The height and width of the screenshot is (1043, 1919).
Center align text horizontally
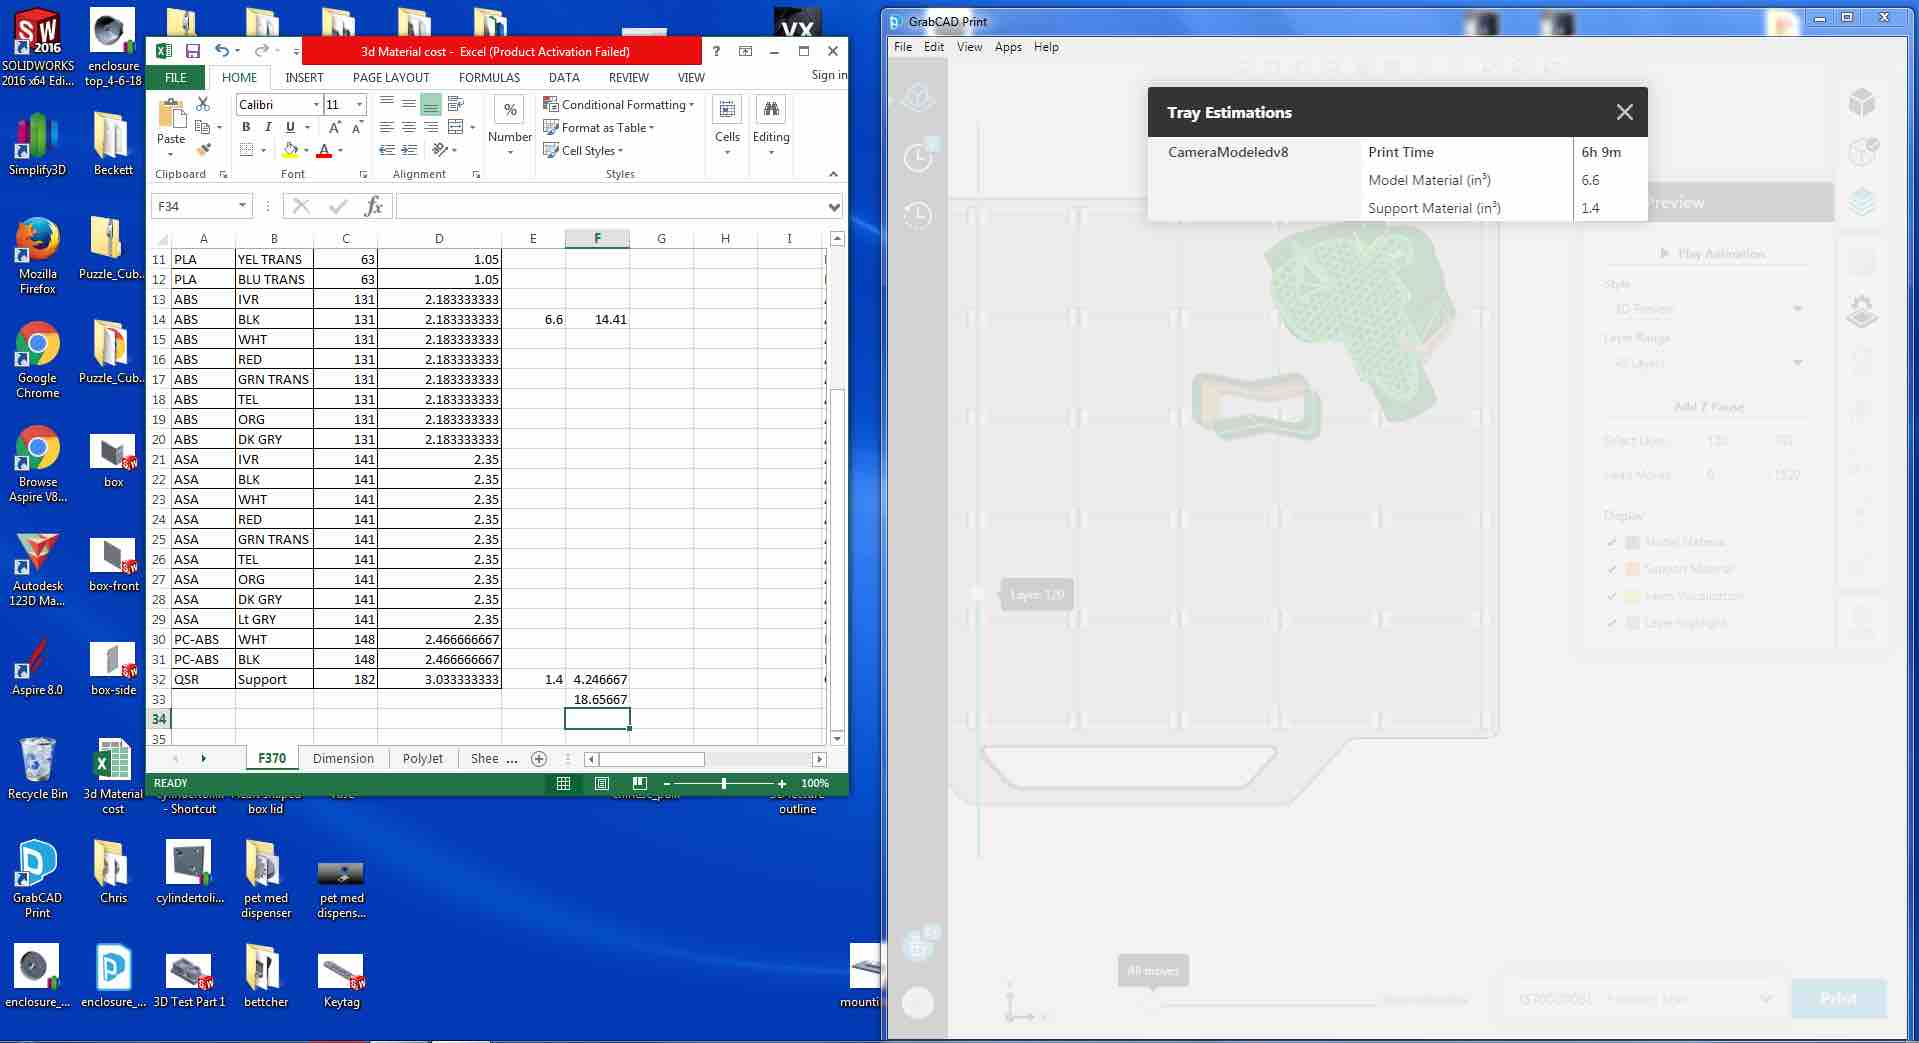coord(409,127)
